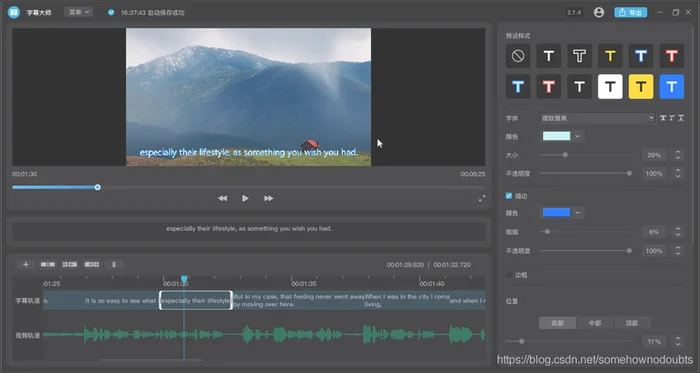Delete the selected subtitle with the trash icon

[114, 265]
